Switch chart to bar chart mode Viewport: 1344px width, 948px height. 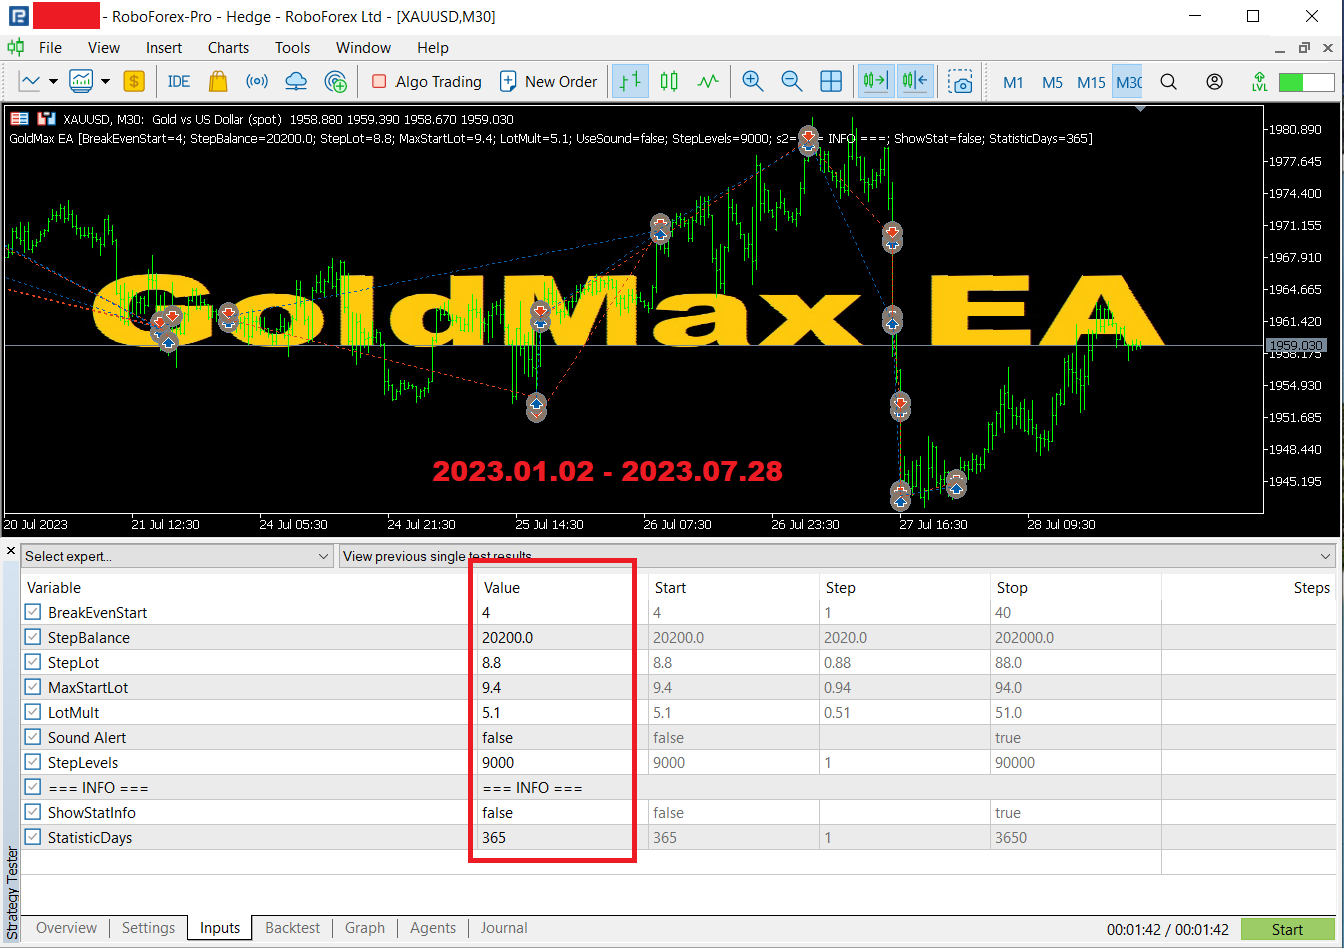630,81
